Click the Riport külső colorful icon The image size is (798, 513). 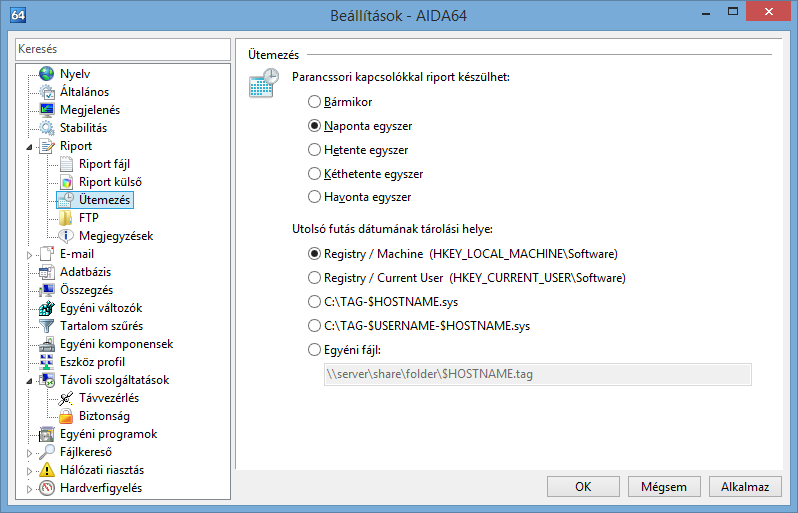pyautogui.click(x=66, y=182)
